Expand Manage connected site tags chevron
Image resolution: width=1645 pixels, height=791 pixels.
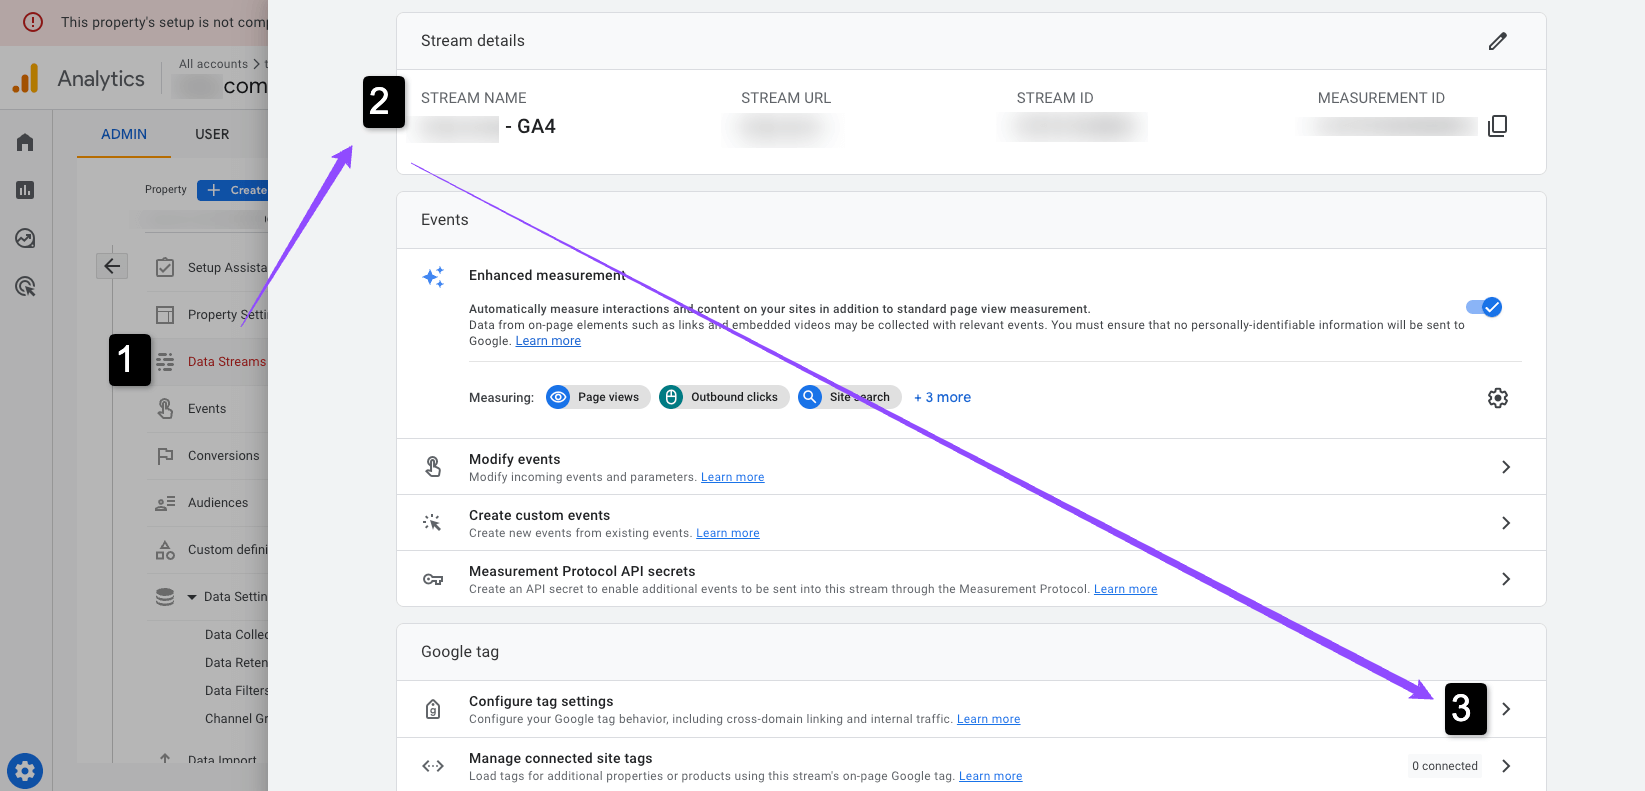1506,766
